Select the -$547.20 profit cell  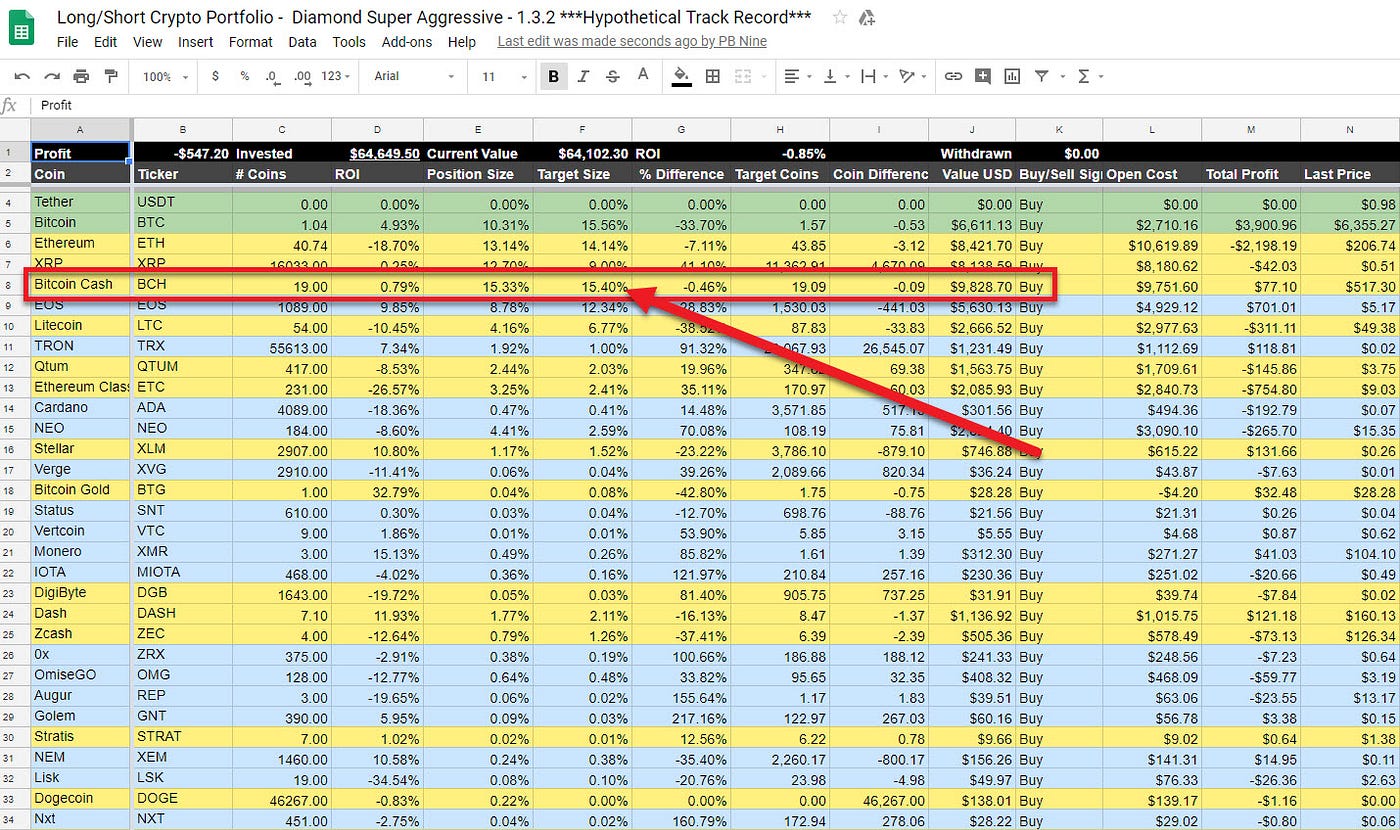182,154
